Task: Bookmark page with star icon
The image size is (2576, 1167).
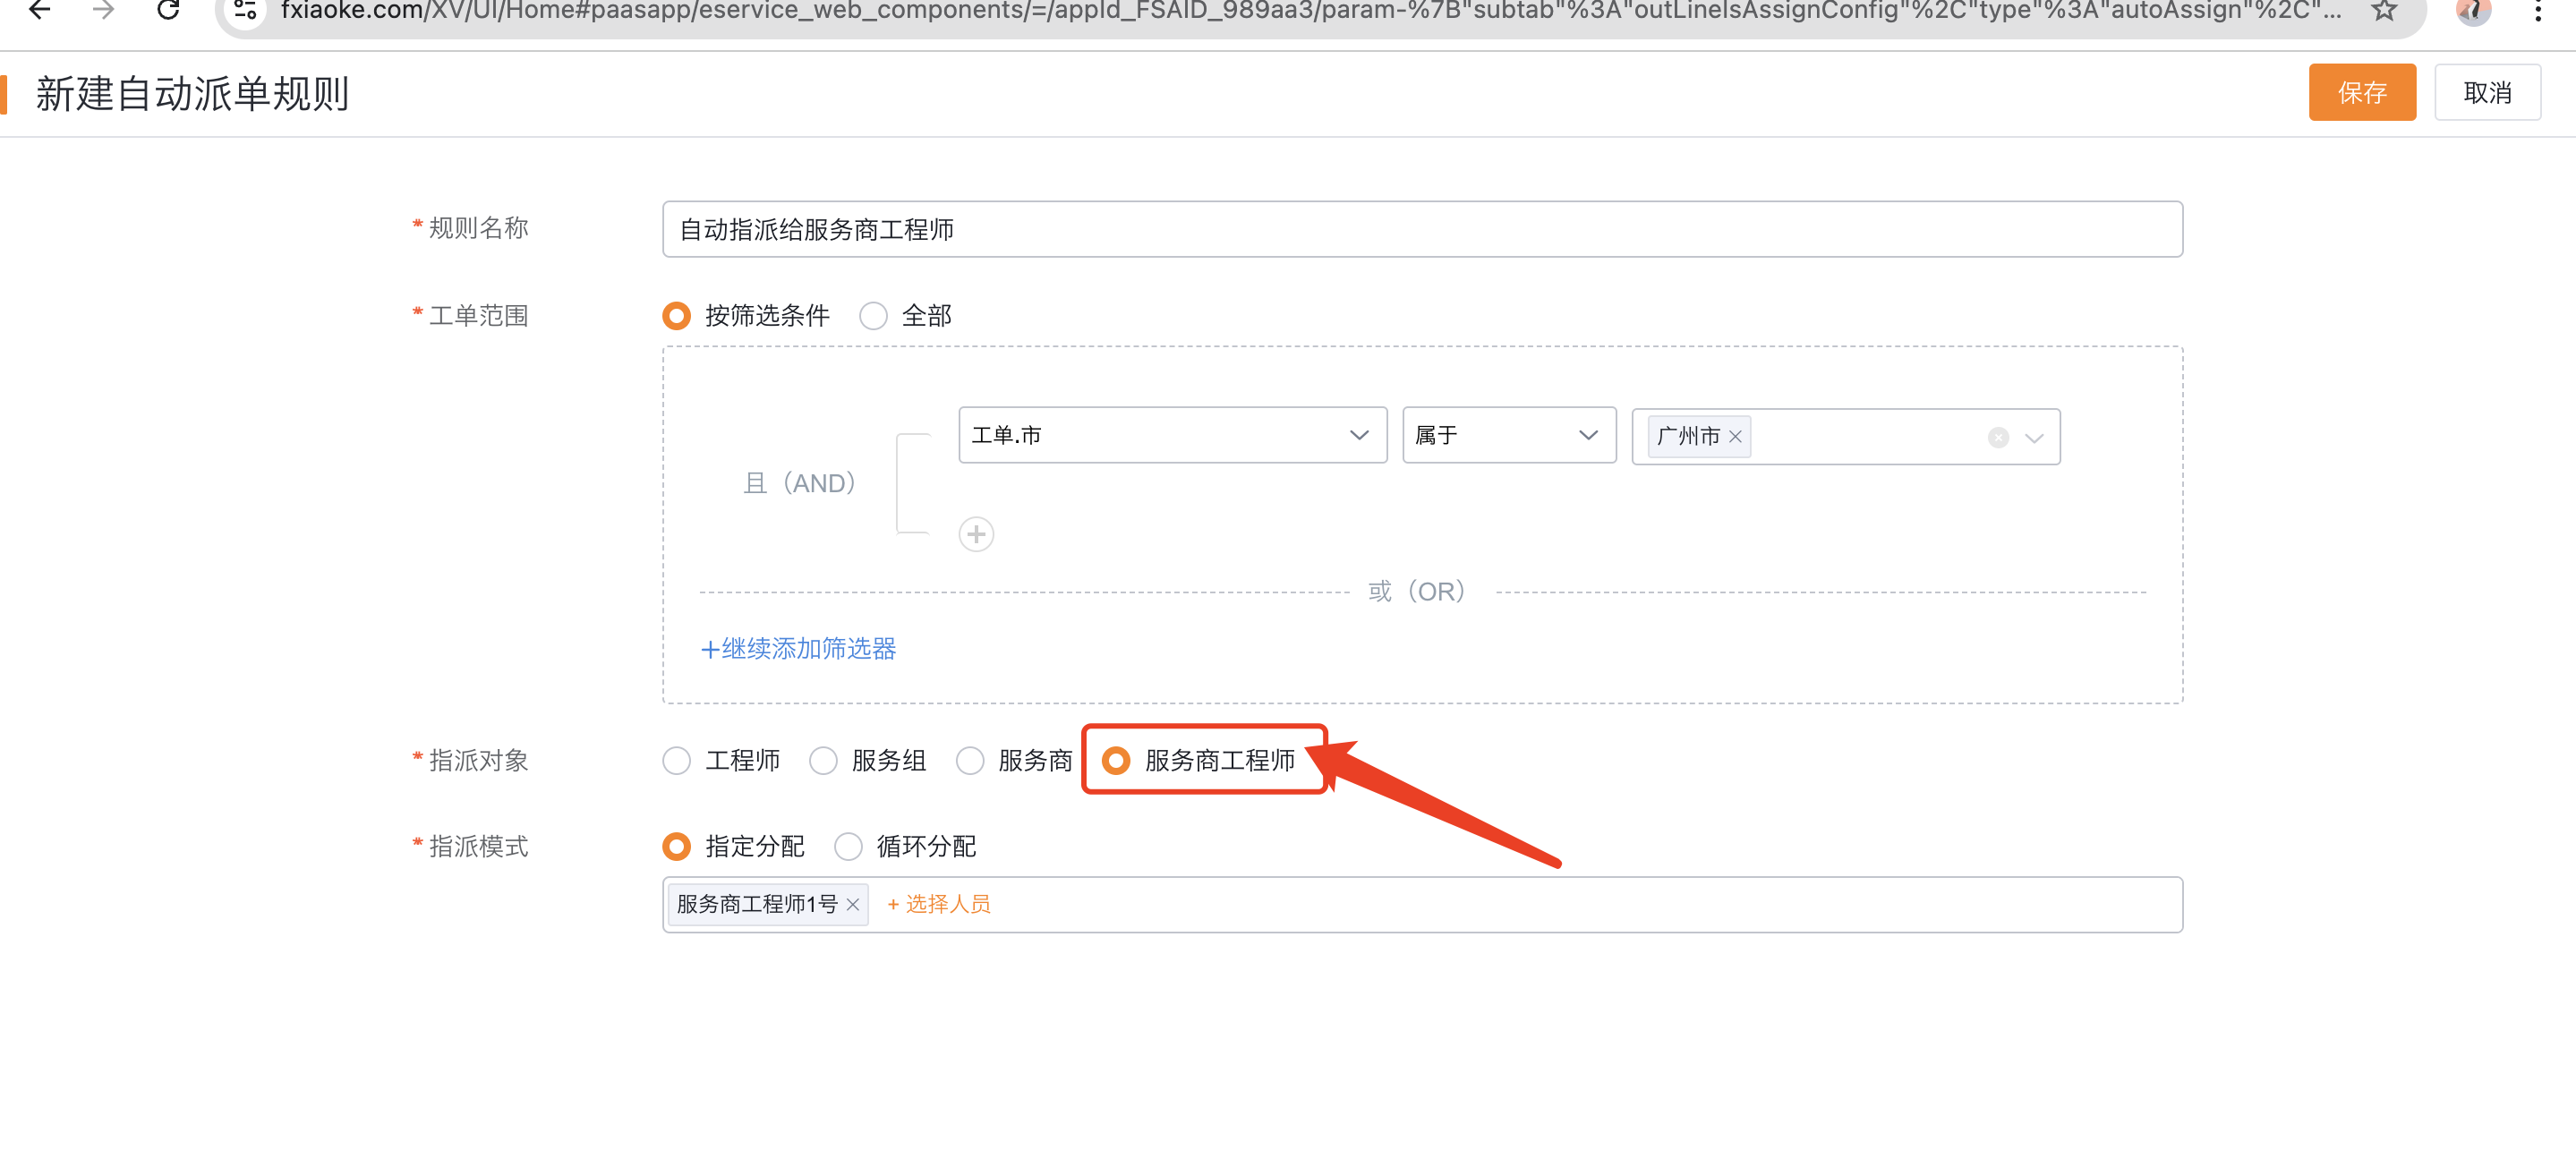Action: point(2384,10)
